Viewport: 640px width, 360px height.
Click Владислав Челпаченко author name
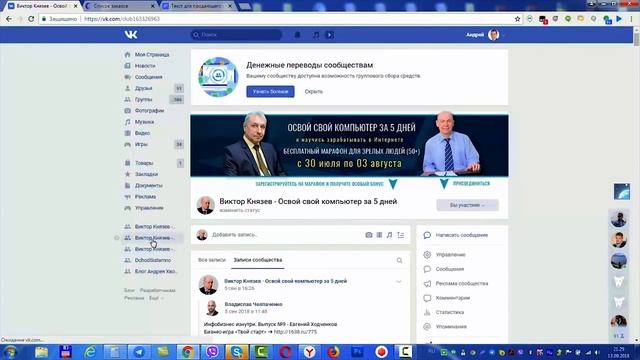click(x=253, y=304)
